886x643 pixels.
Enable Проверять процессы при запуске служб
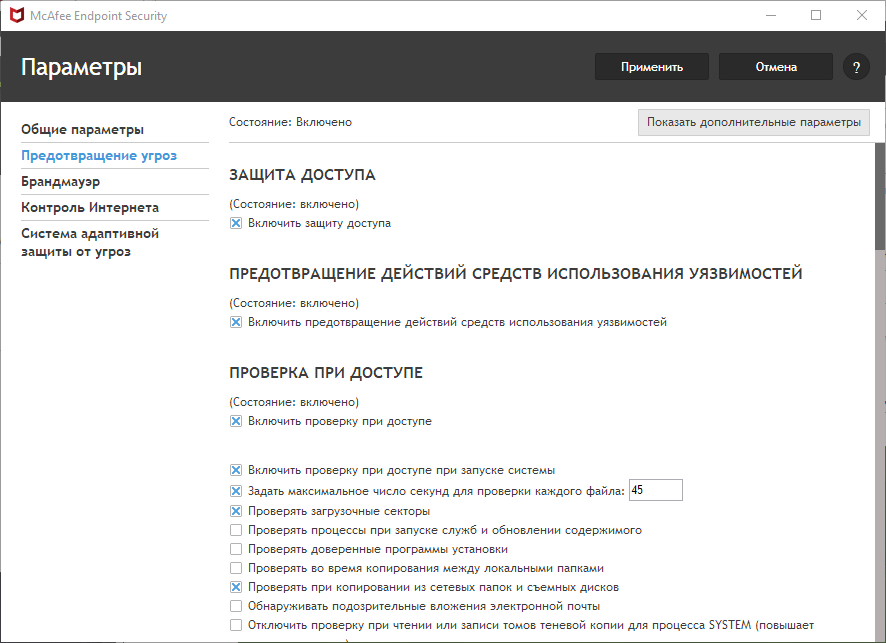coord(236,530)
